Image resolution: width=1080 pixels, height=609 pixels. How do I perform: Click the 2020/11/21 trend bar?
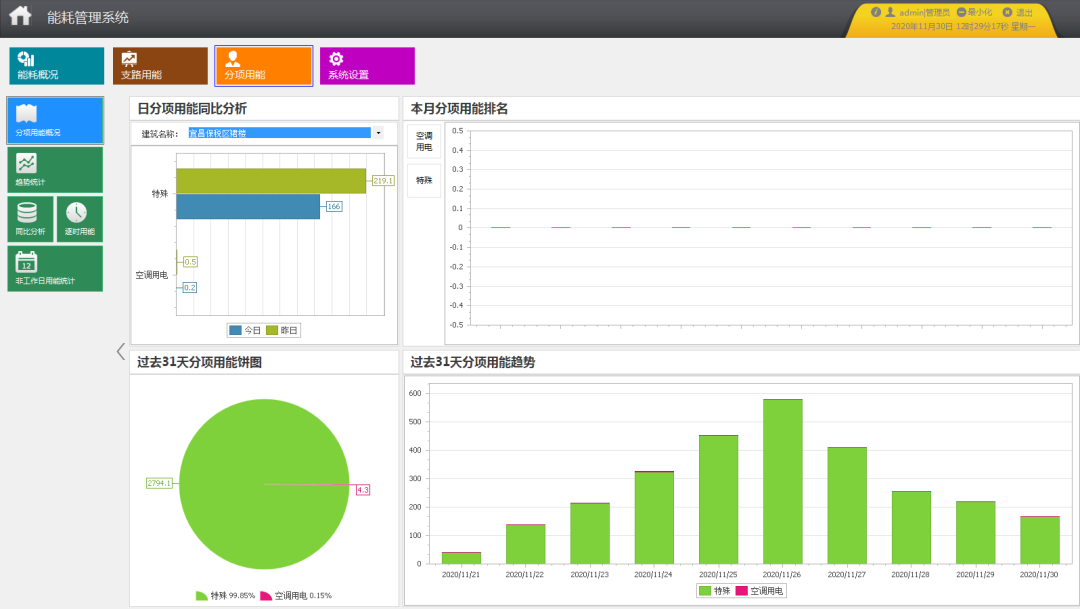461,558
